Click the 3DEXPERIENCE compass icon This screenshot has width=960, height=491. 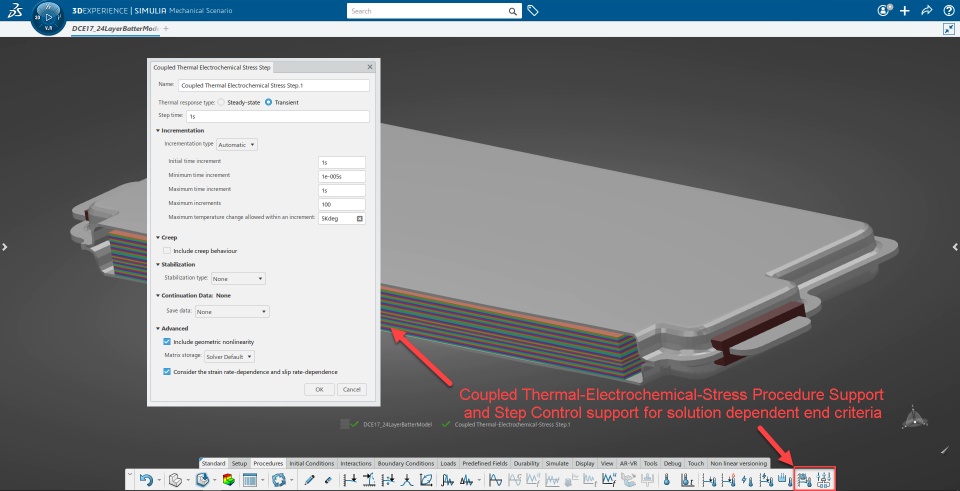tap(48, 17)
